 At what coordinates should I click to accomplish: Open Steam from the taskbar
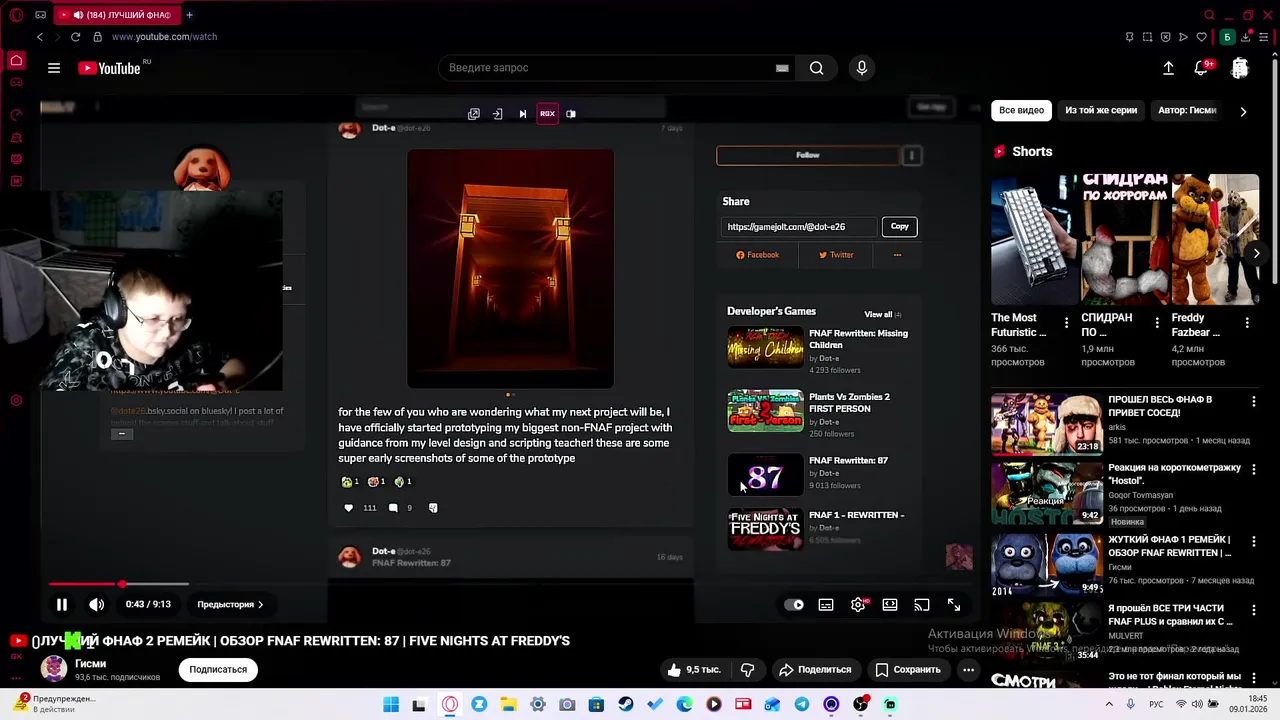625,705
